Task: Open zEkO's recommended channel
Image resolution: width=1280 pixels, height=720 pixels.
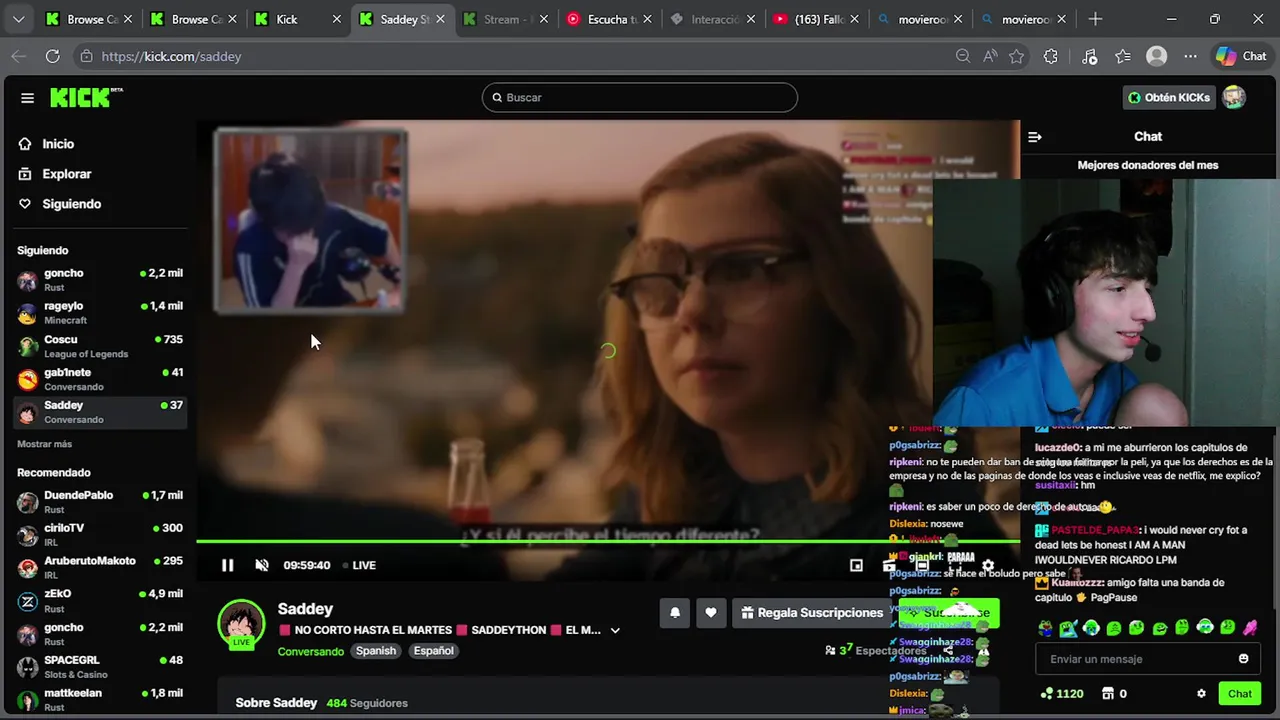Action: tap(100, 601)
